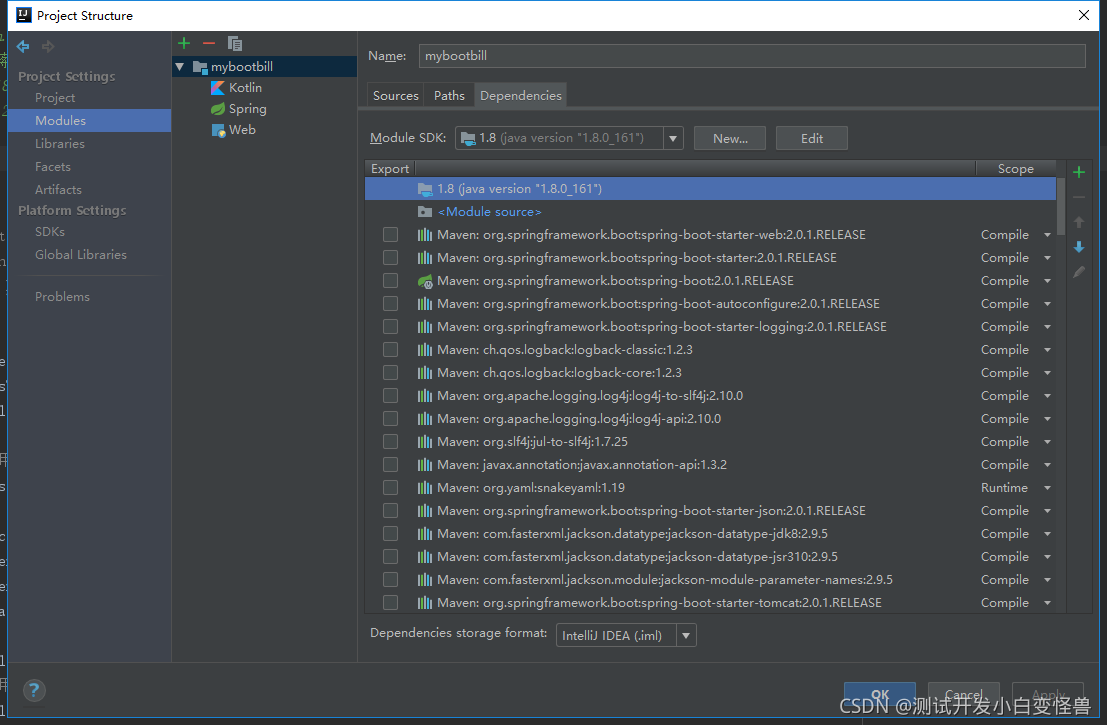Check Export for jul-to-slf4j:1.7.25
1107x725 pixels.
click(390, 442)
